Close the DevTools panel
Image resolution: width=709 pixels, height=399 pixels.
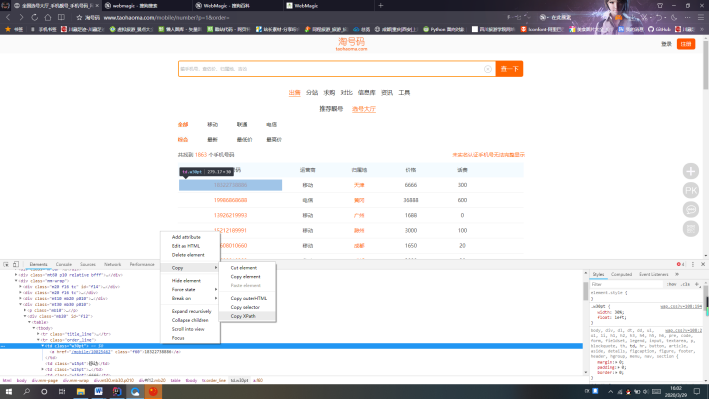703,264
